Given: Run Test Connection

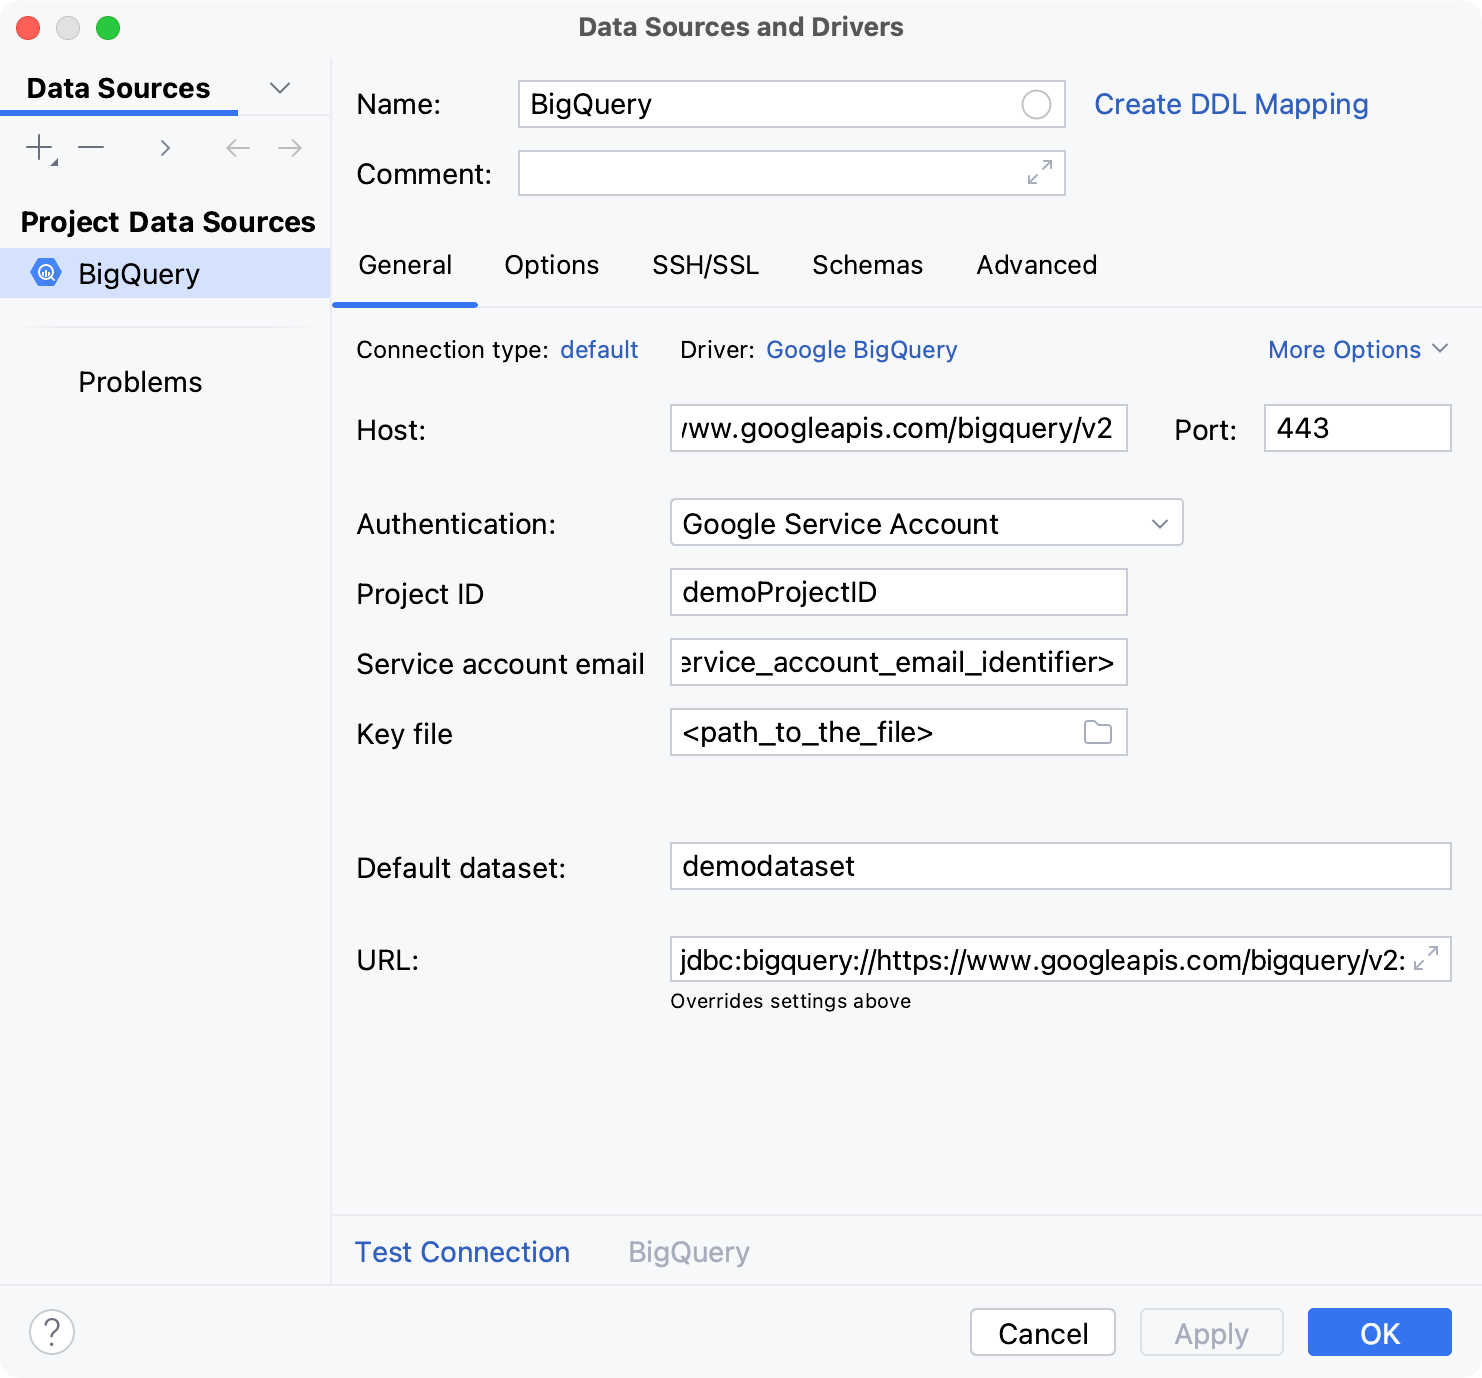Looking at the screenshot, I should click(462, 1252).
